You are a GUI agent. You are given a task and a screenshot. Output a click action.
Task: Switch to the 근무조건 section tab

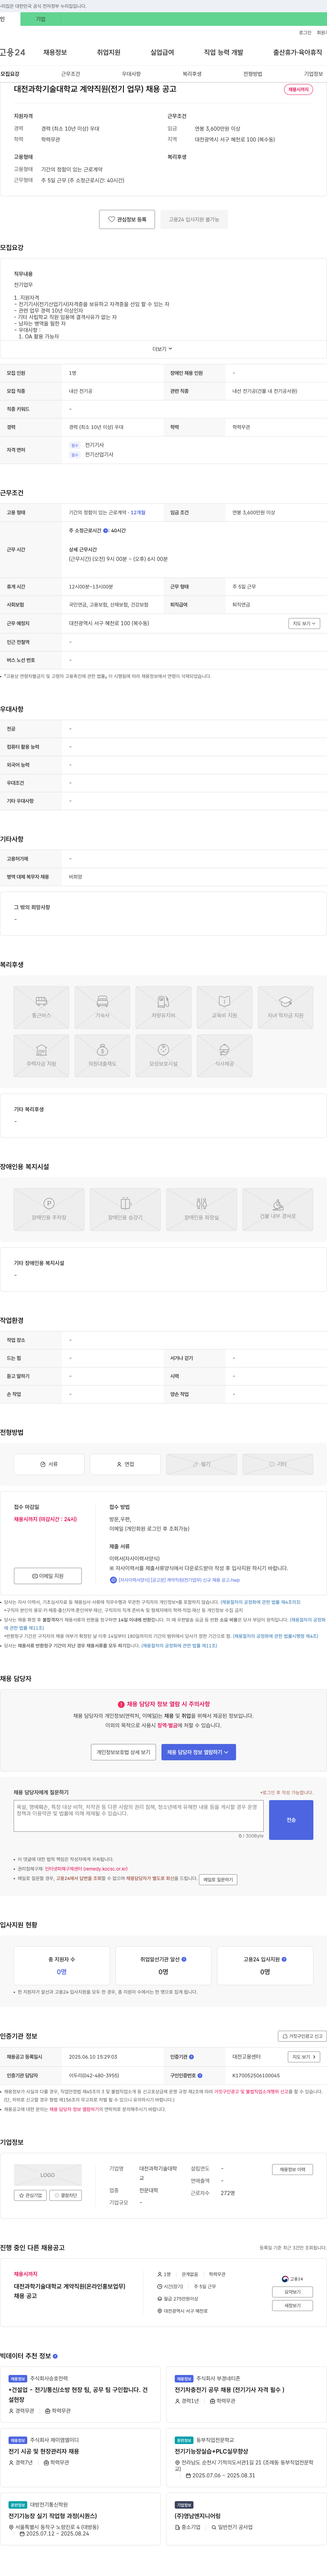[x=70, y=74]
